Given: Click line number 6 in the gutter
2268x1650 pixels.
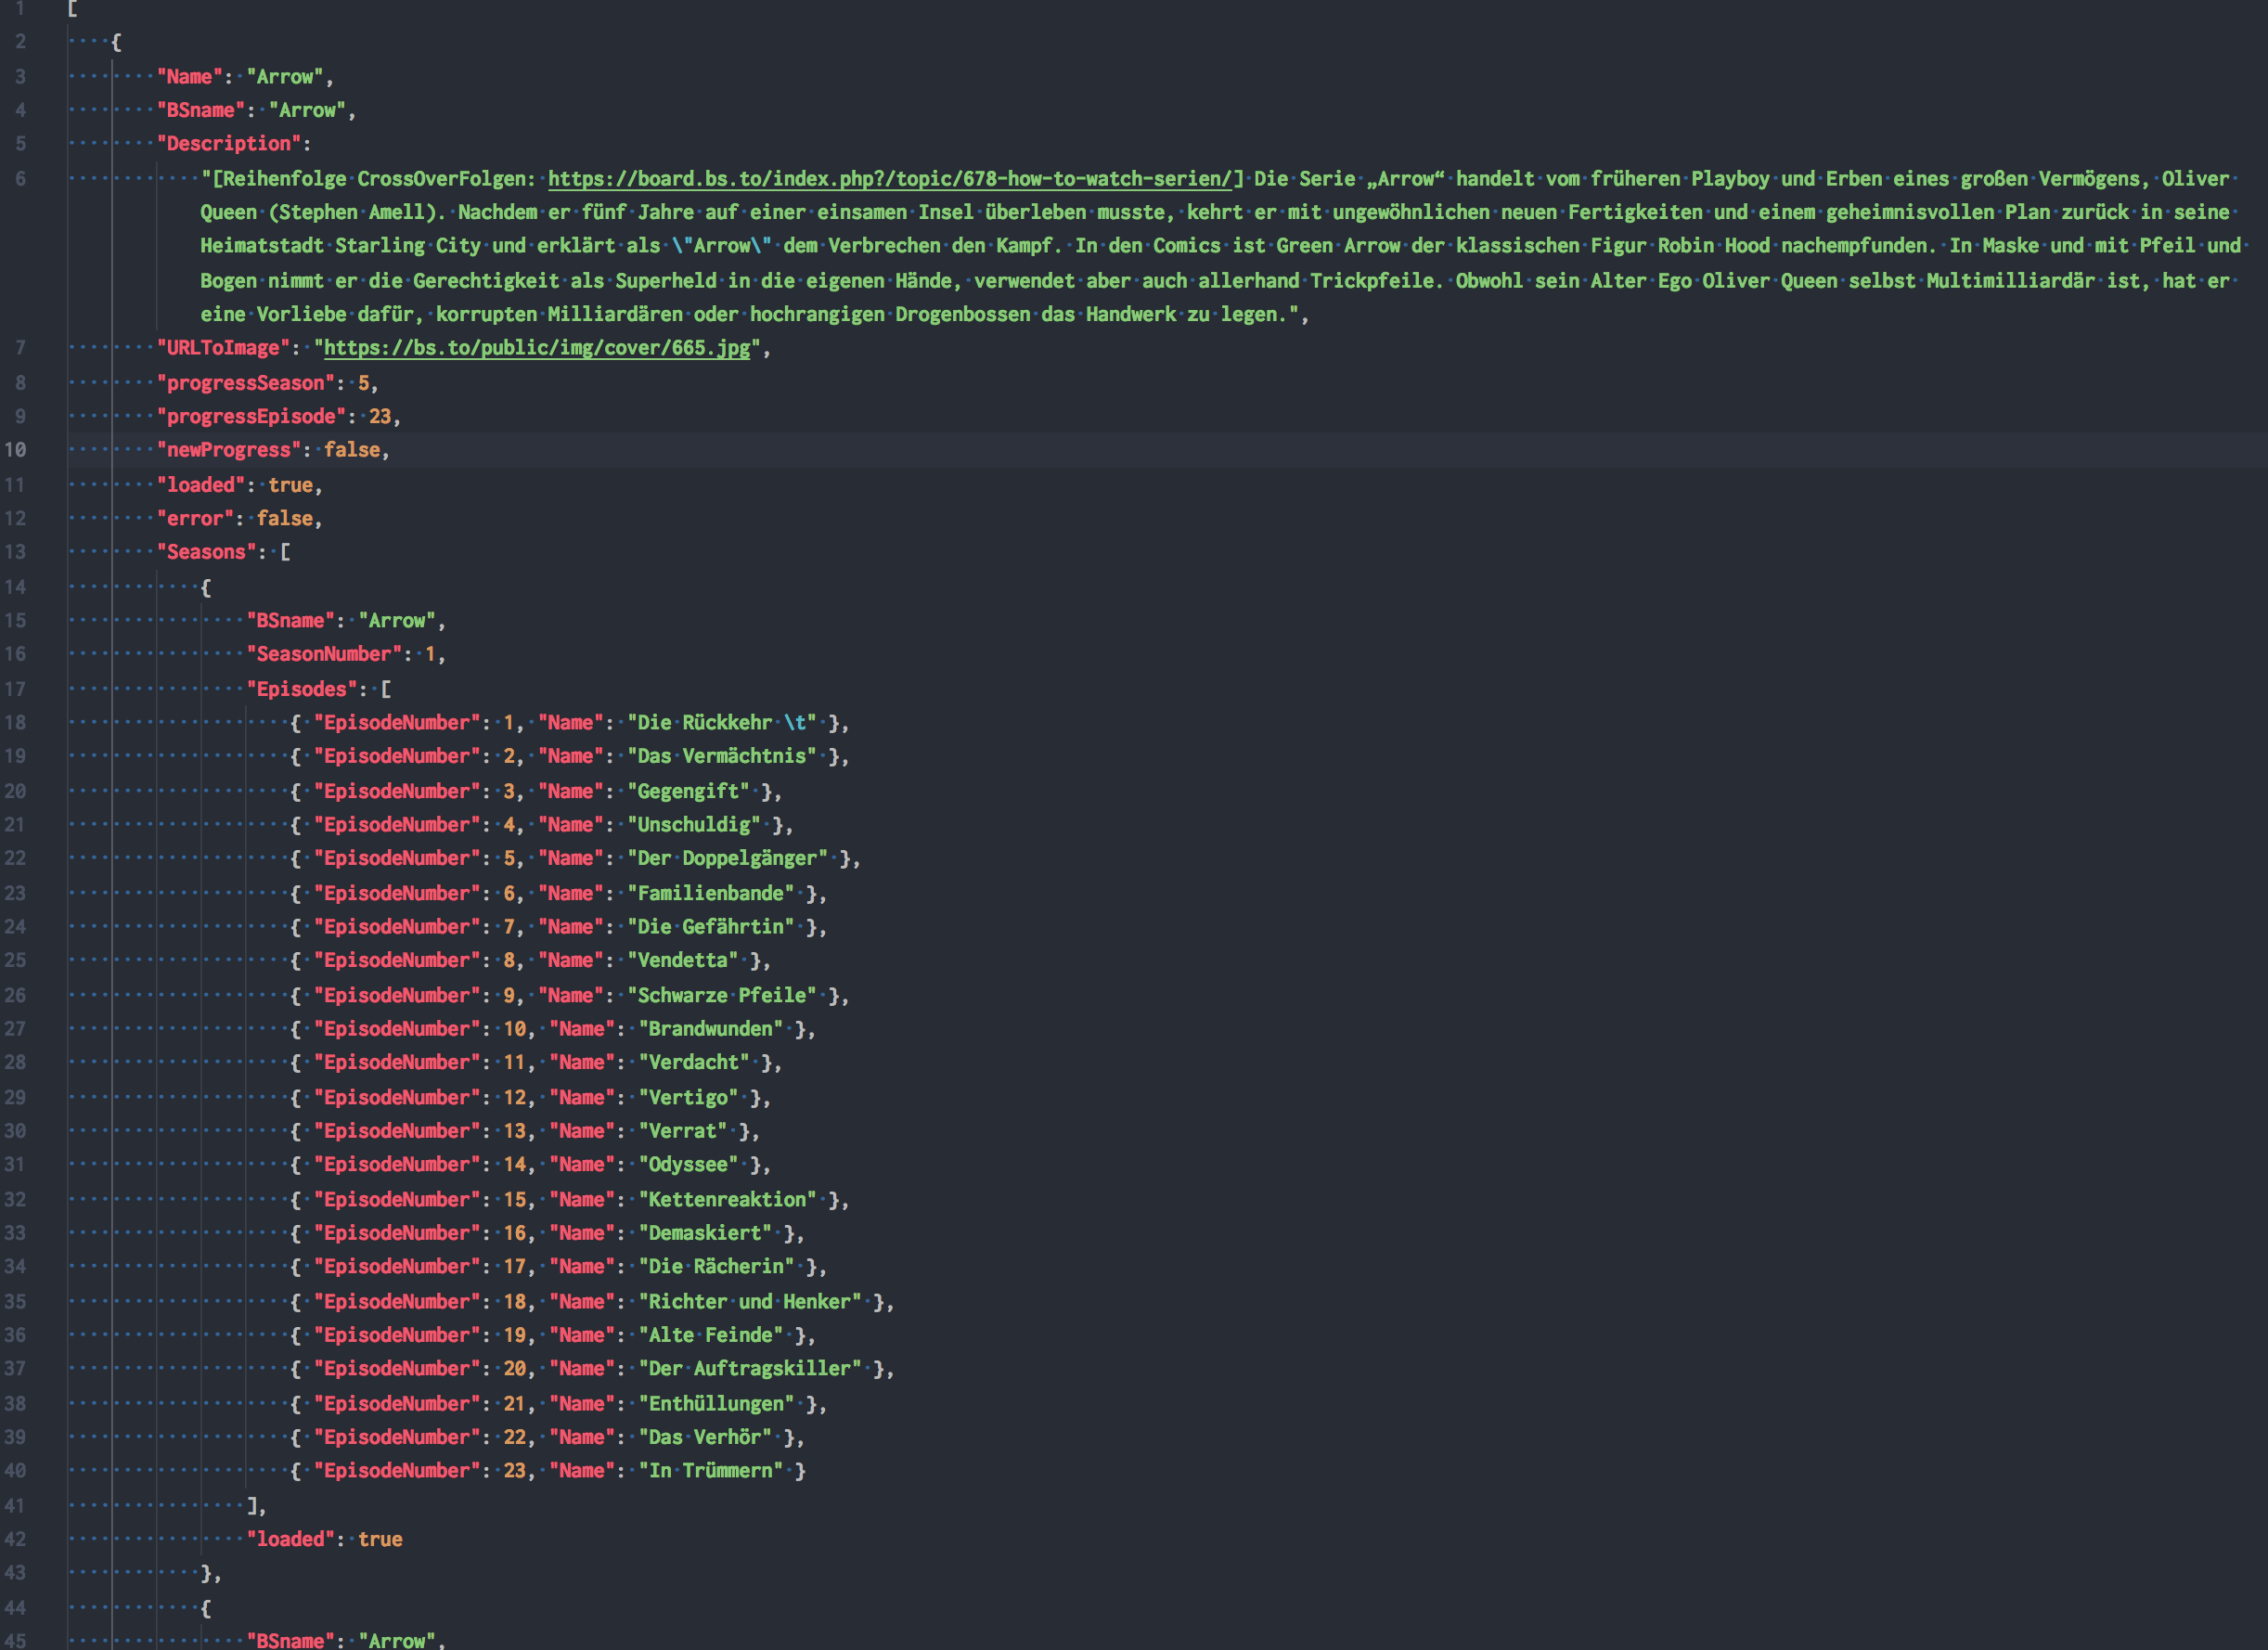Looking at the screenshot, I should pyautogui.click(x=21, y=179).
